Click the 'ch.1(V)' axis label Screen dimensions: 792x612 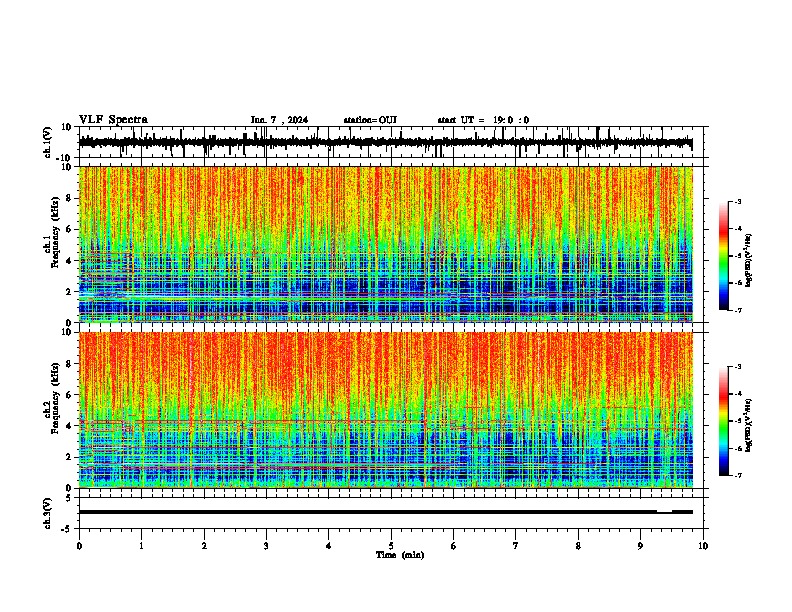click(48, 142)
